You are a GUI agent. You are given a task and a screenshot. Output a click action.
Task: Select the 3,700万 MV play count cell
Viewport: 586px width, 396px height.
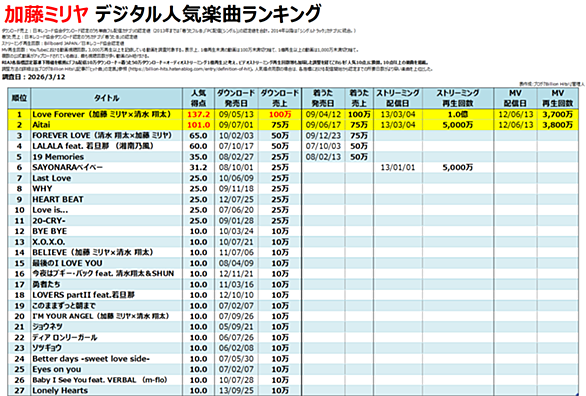coord(558,114)
